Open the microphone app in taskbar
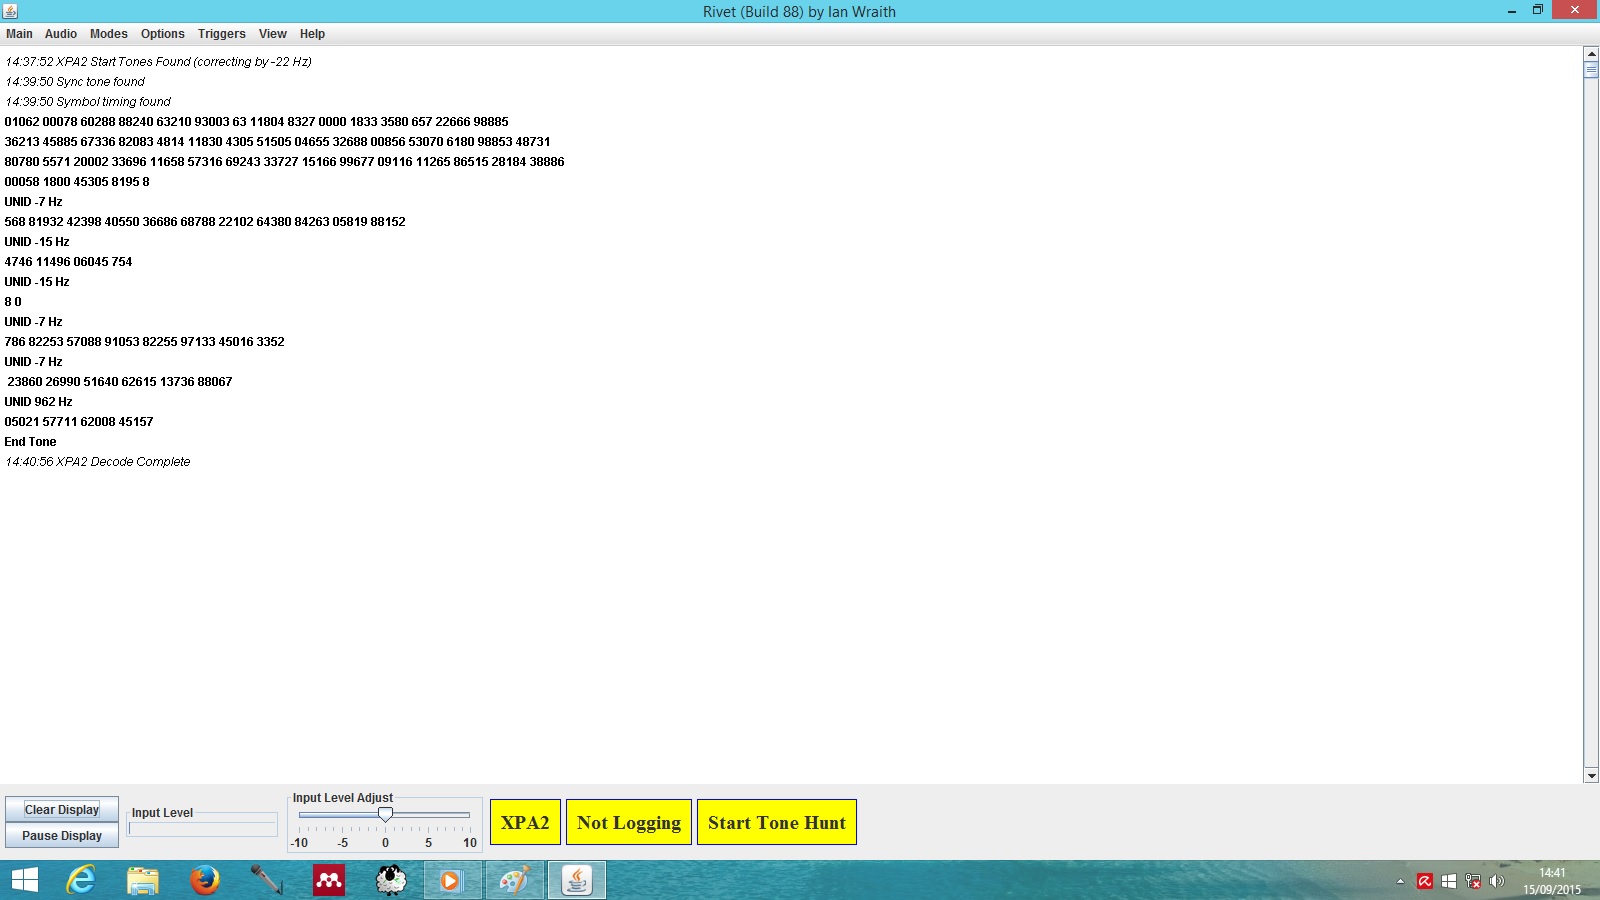Screen dimensions: 1600x900 (x=266, y=880)
